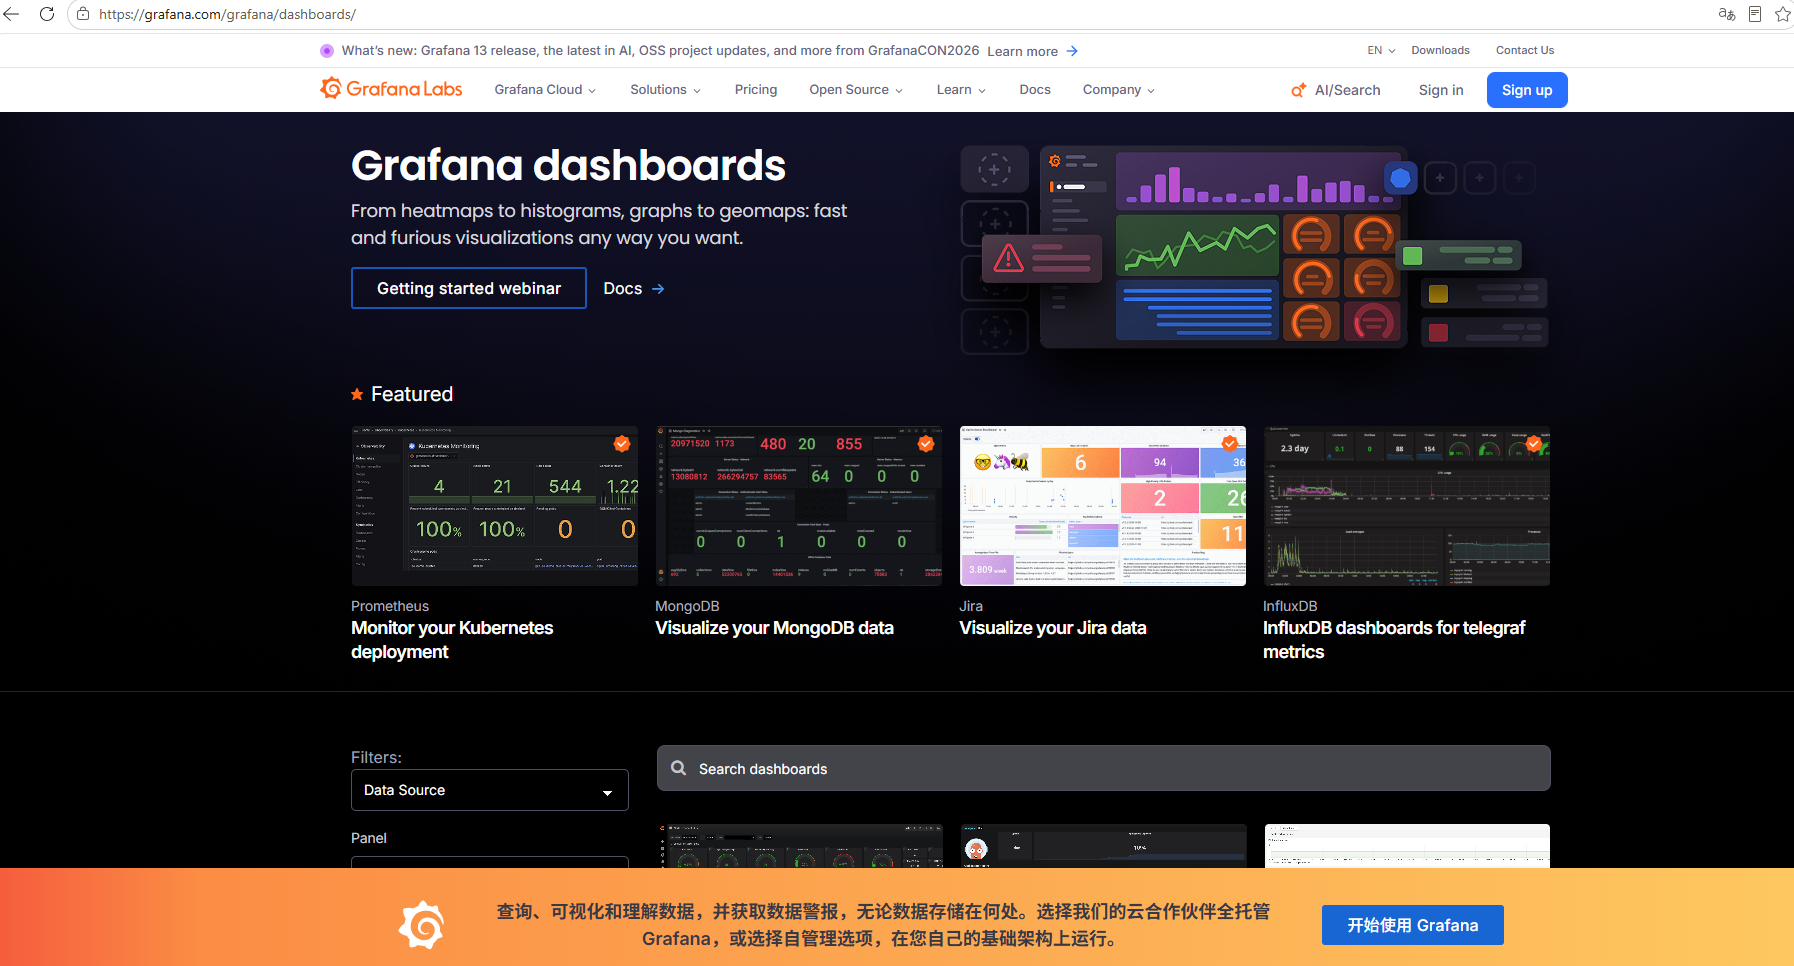
Task: Click the 开始使用 Grafana button
Action: pos(1412,925)
